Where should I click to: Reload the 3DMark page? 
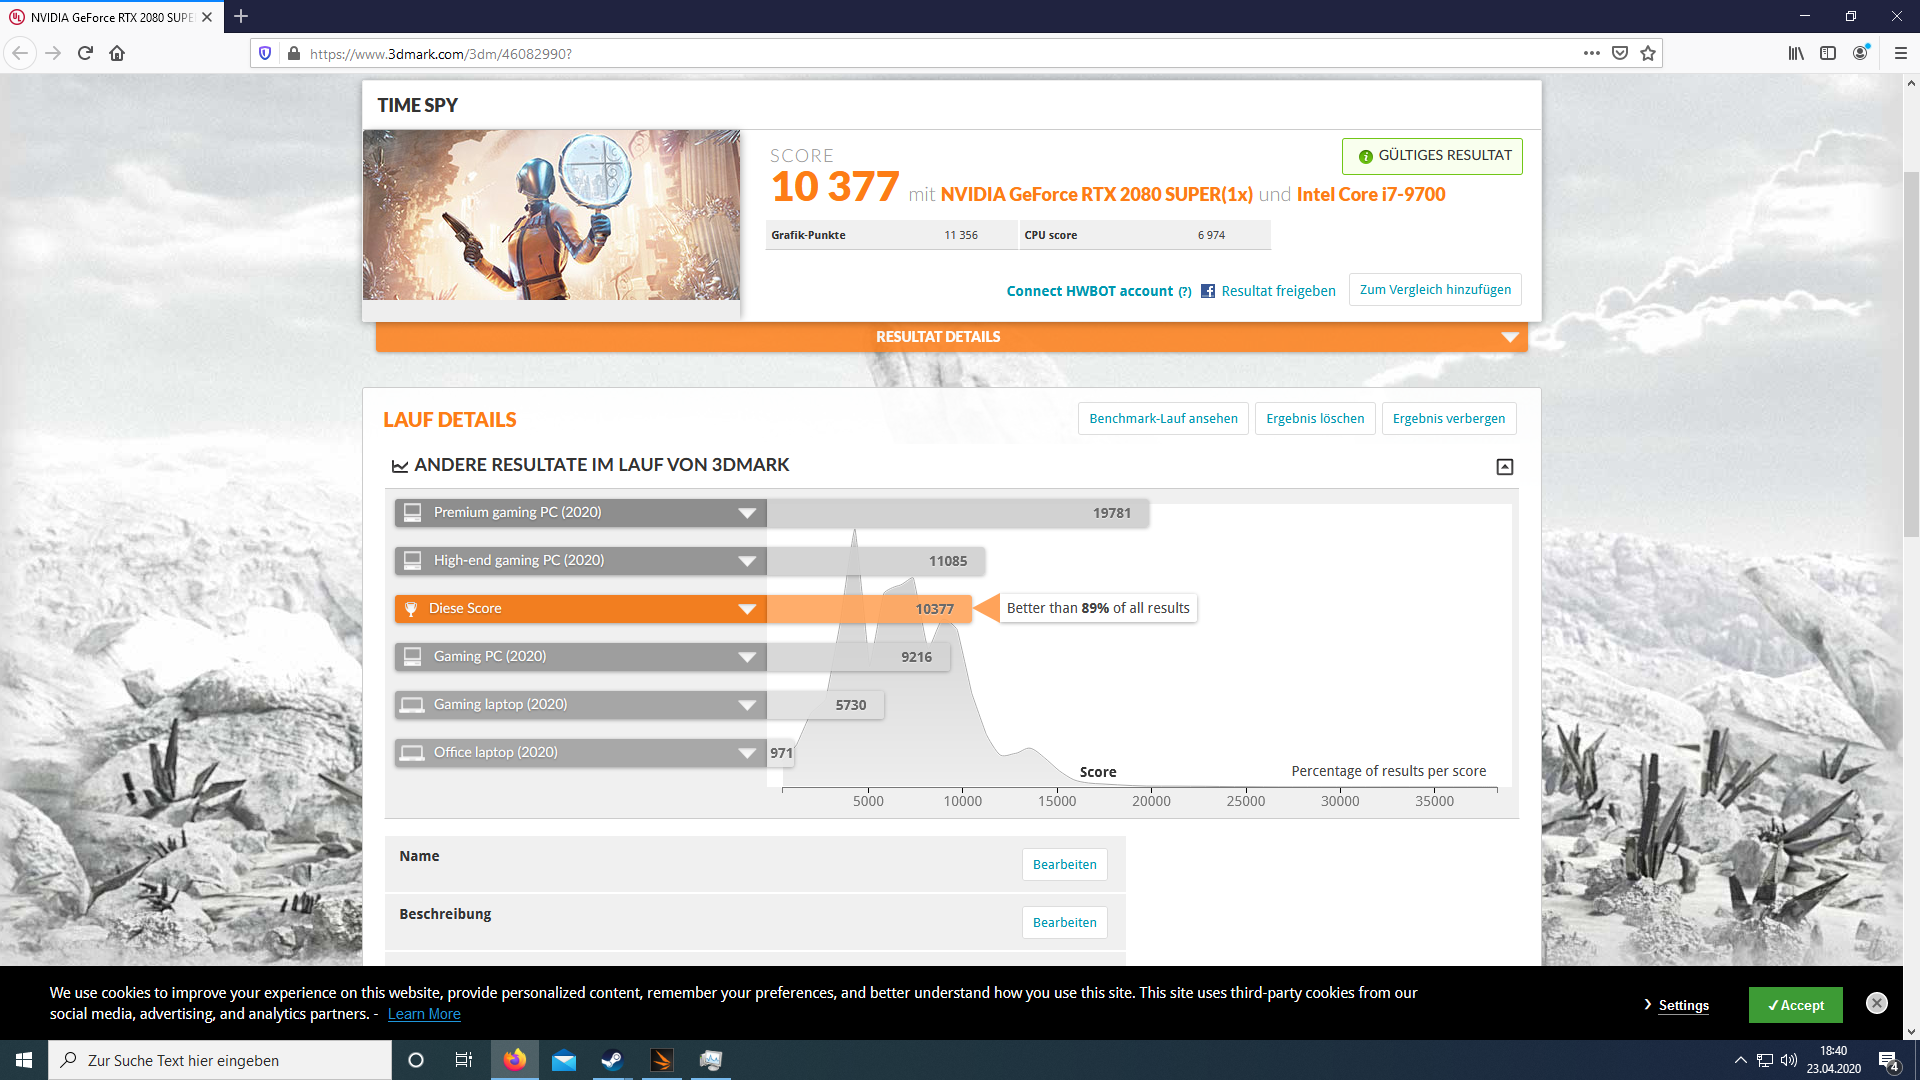[x=85, y=53]
